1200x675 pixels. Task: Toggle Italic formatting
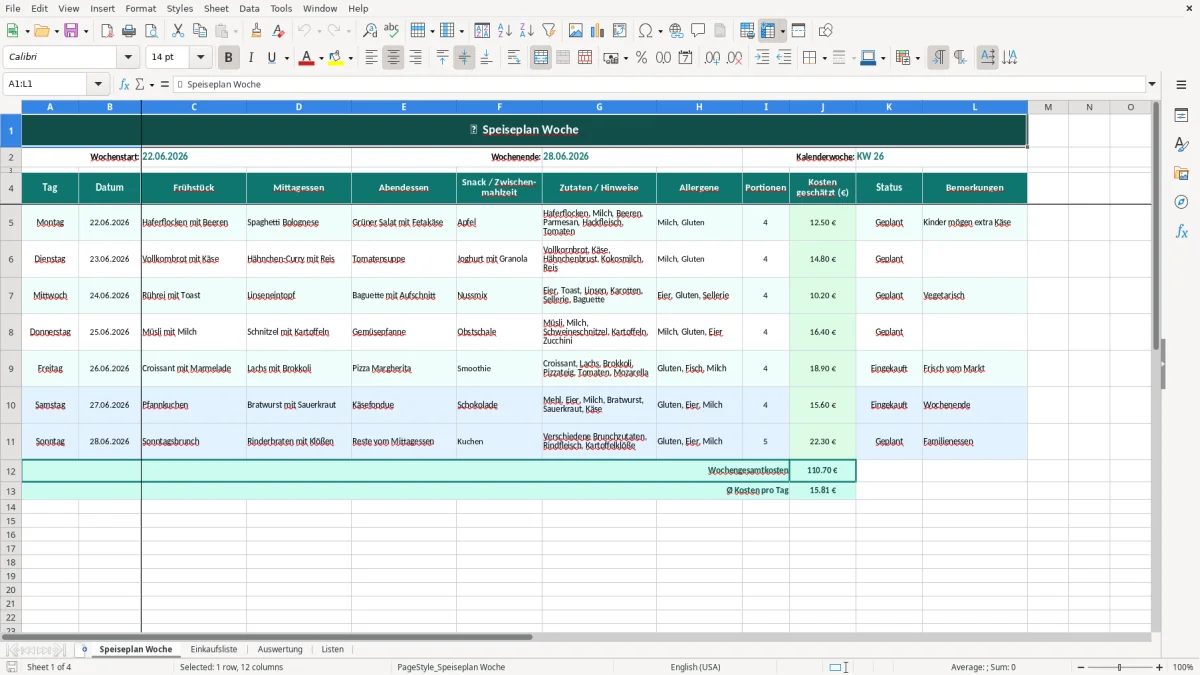tap(251, 58)
